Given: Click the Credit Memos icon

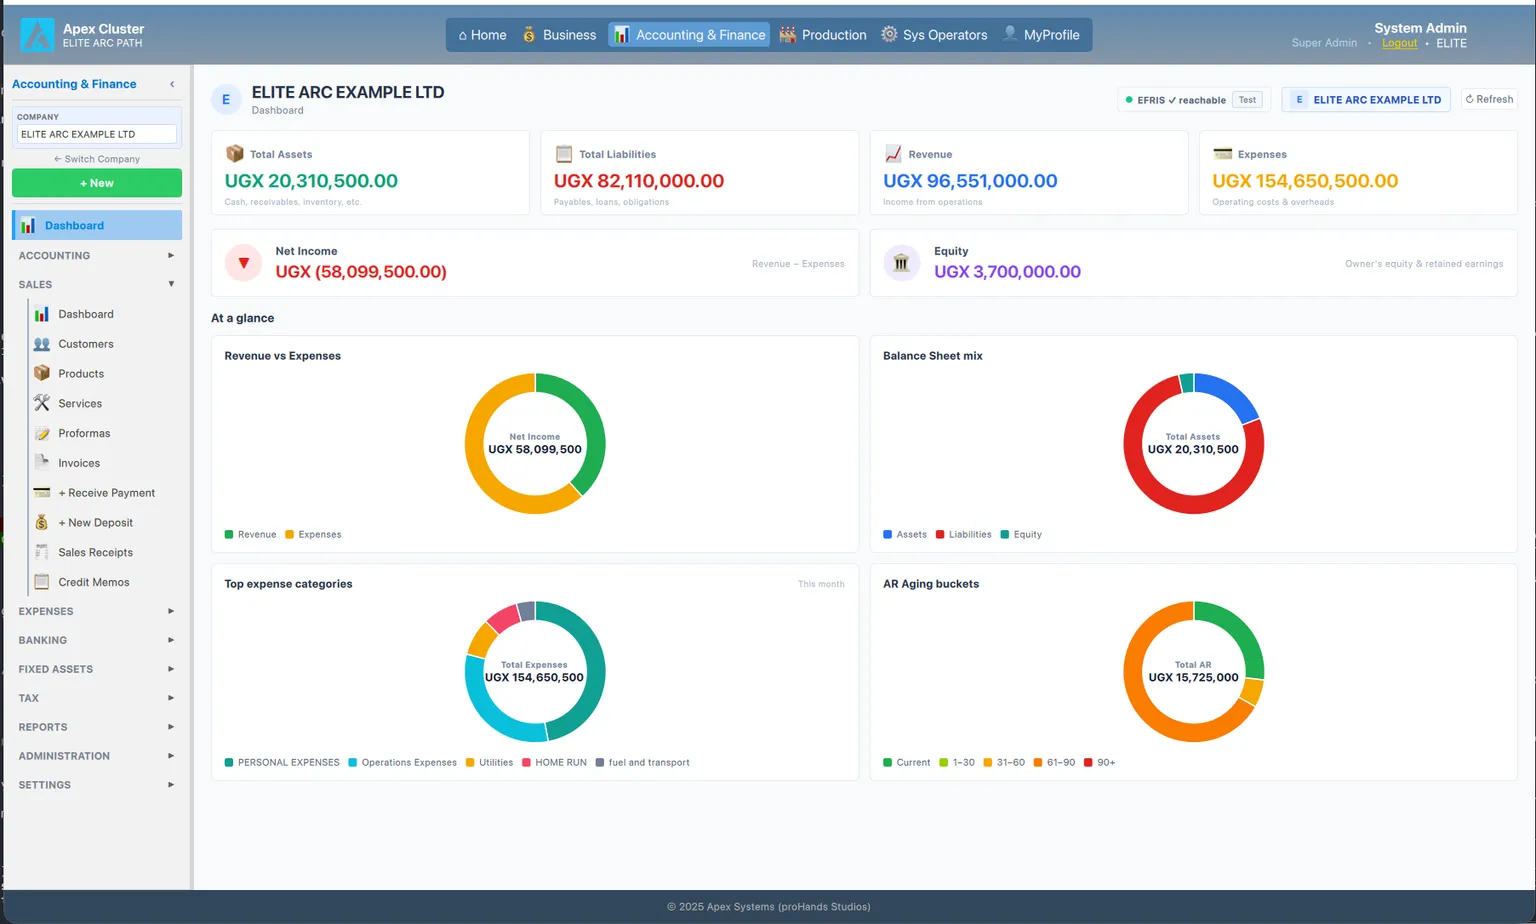Looking at the screenshot, I should (42, 582).
